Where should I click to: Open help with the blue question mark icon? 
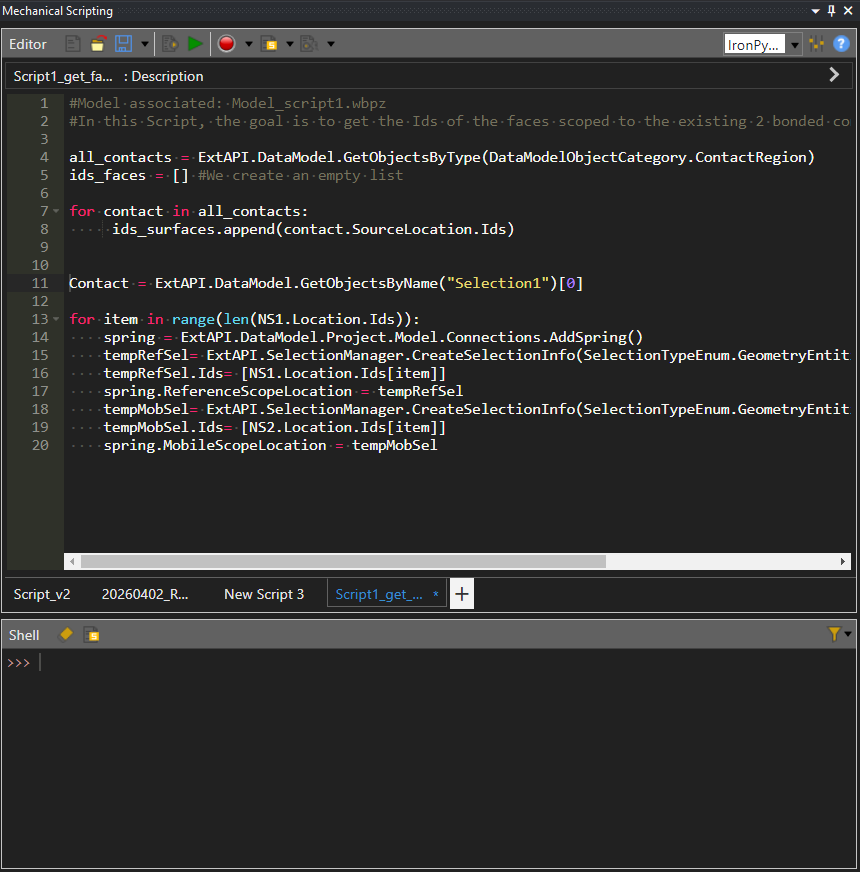pos(841,44)
